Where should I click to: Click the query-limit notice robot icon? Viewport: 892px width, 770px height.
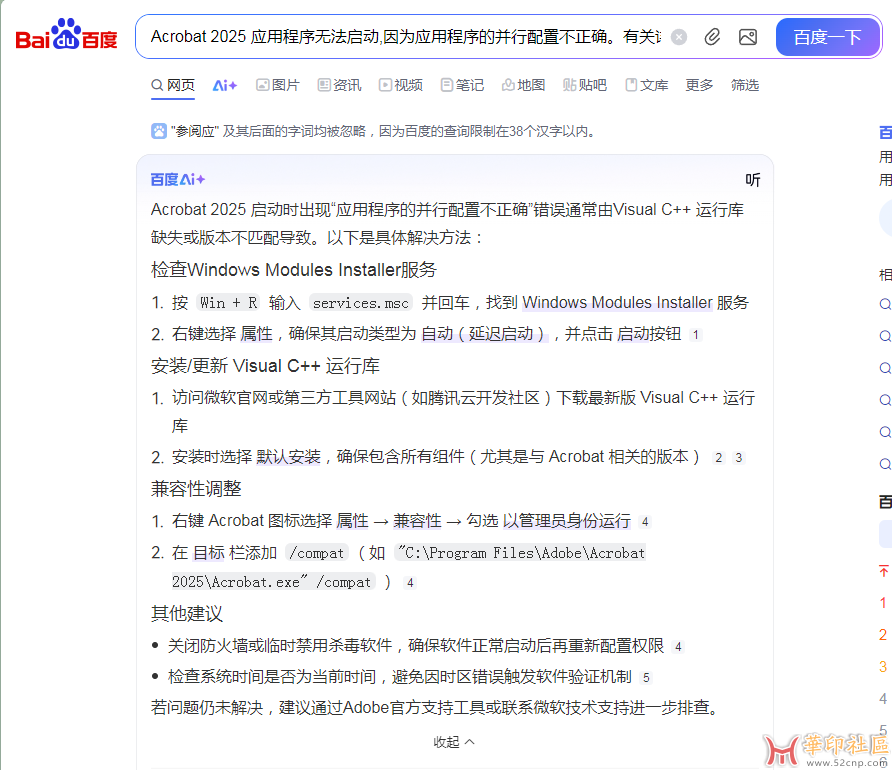(159, 131)
